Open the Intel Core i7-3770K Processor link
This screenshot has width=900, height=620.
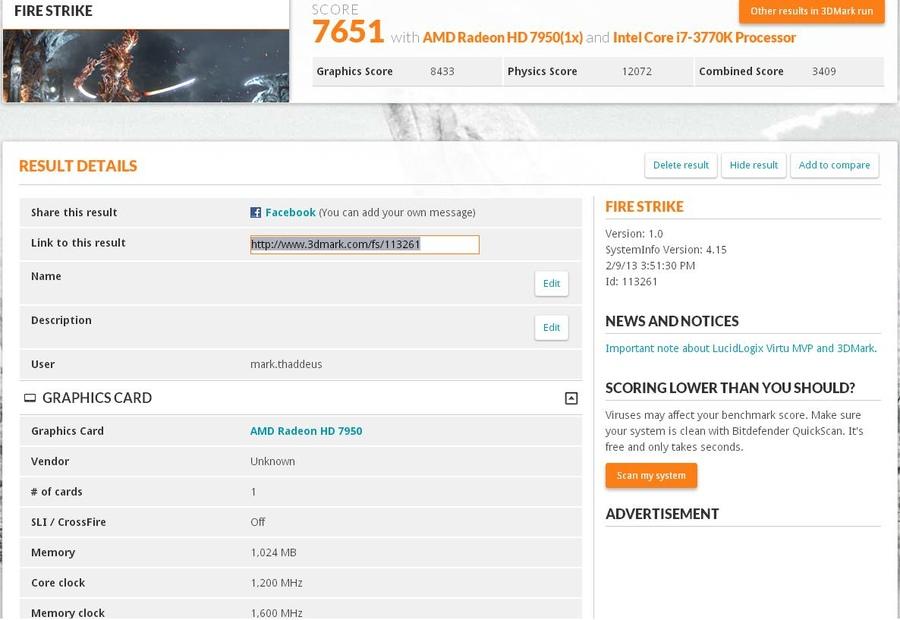click(x=704, y=37)
